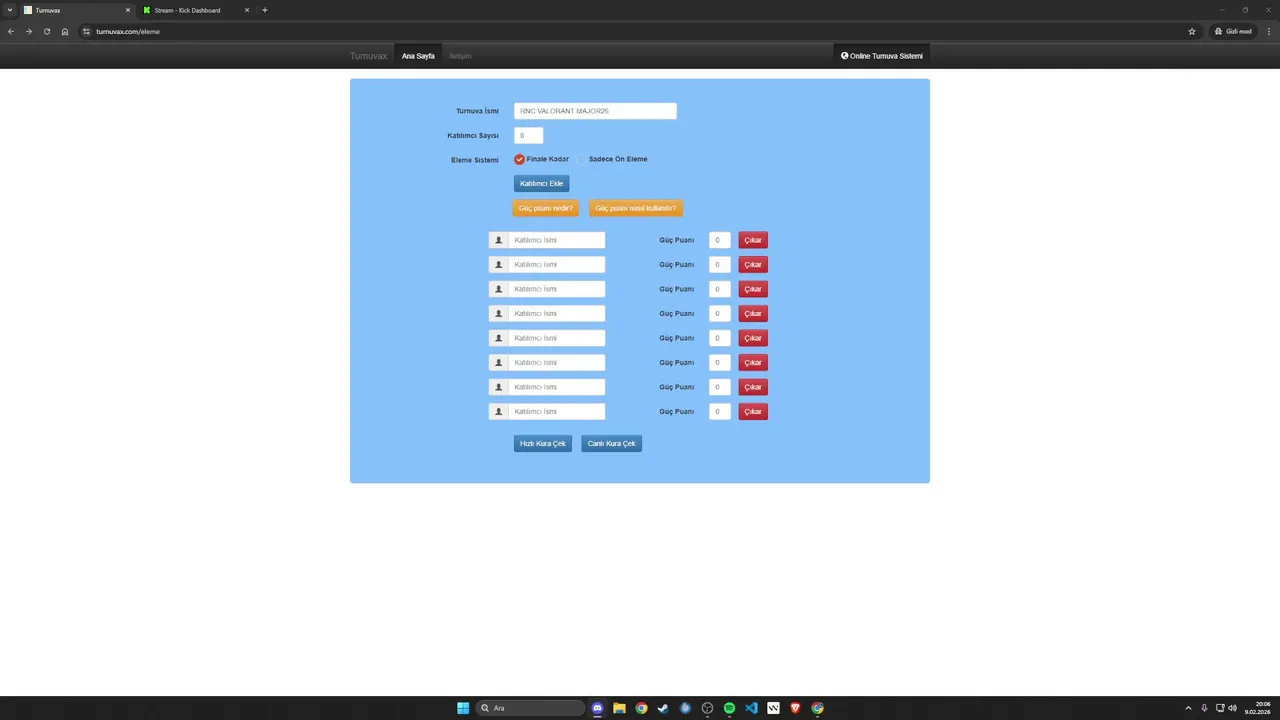Click the person icon of eighth participant row

tap(499, 412)
